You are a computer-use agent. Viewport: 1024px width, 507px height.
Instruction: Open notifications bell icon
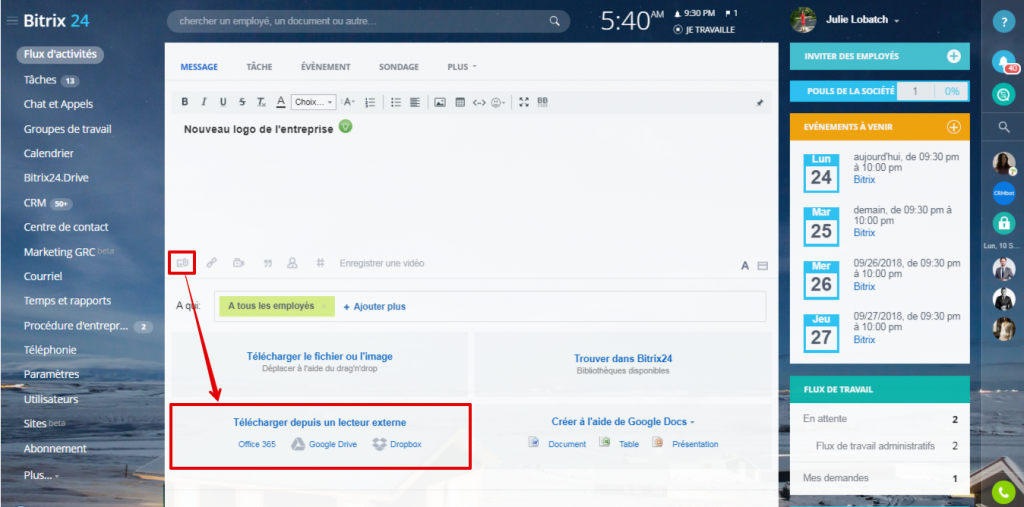(1004, 61)
